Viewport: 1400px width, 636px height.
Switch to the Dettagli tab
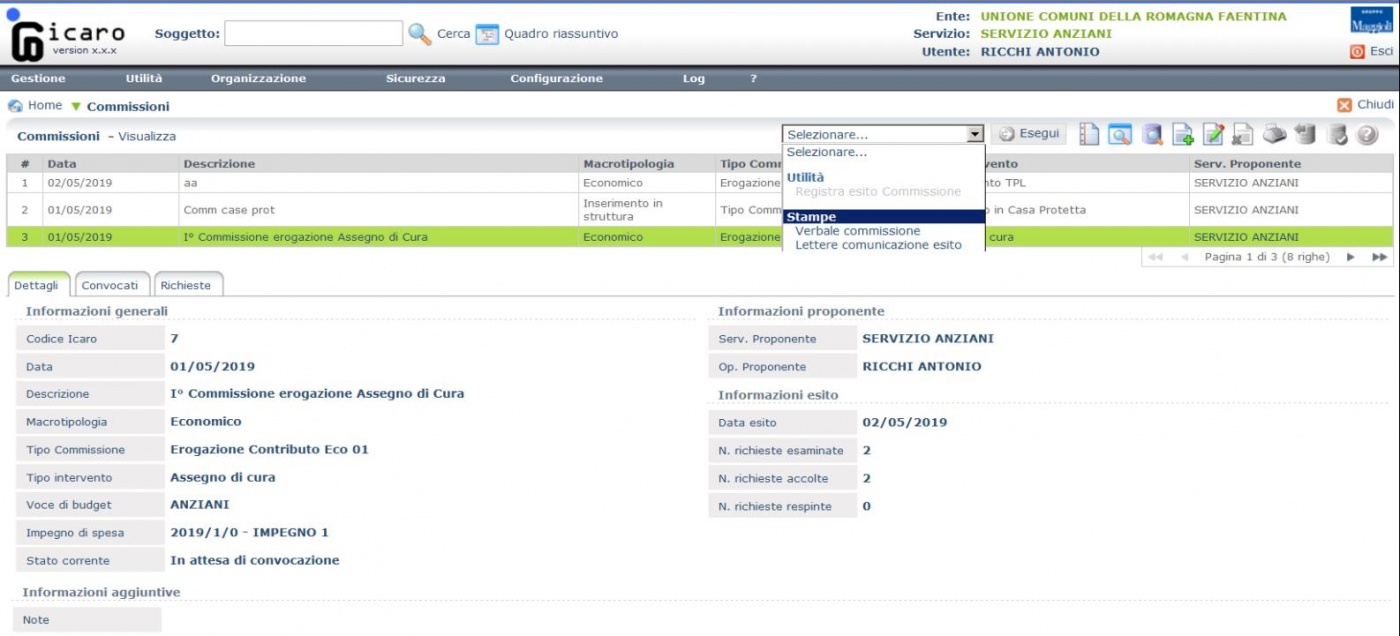(39, 285)
